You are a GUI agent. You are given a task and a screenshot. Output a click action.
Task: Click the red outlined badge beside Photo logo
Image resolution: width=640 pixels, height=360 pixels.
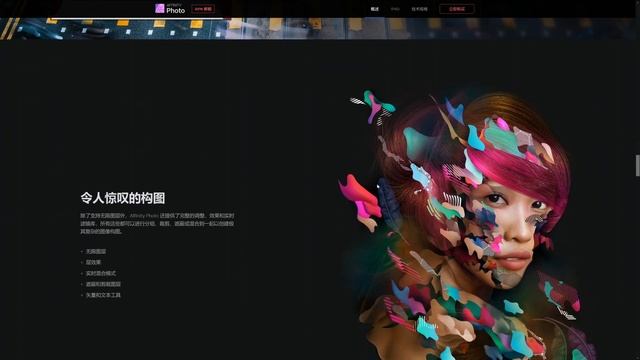click(x=203, y=9)
